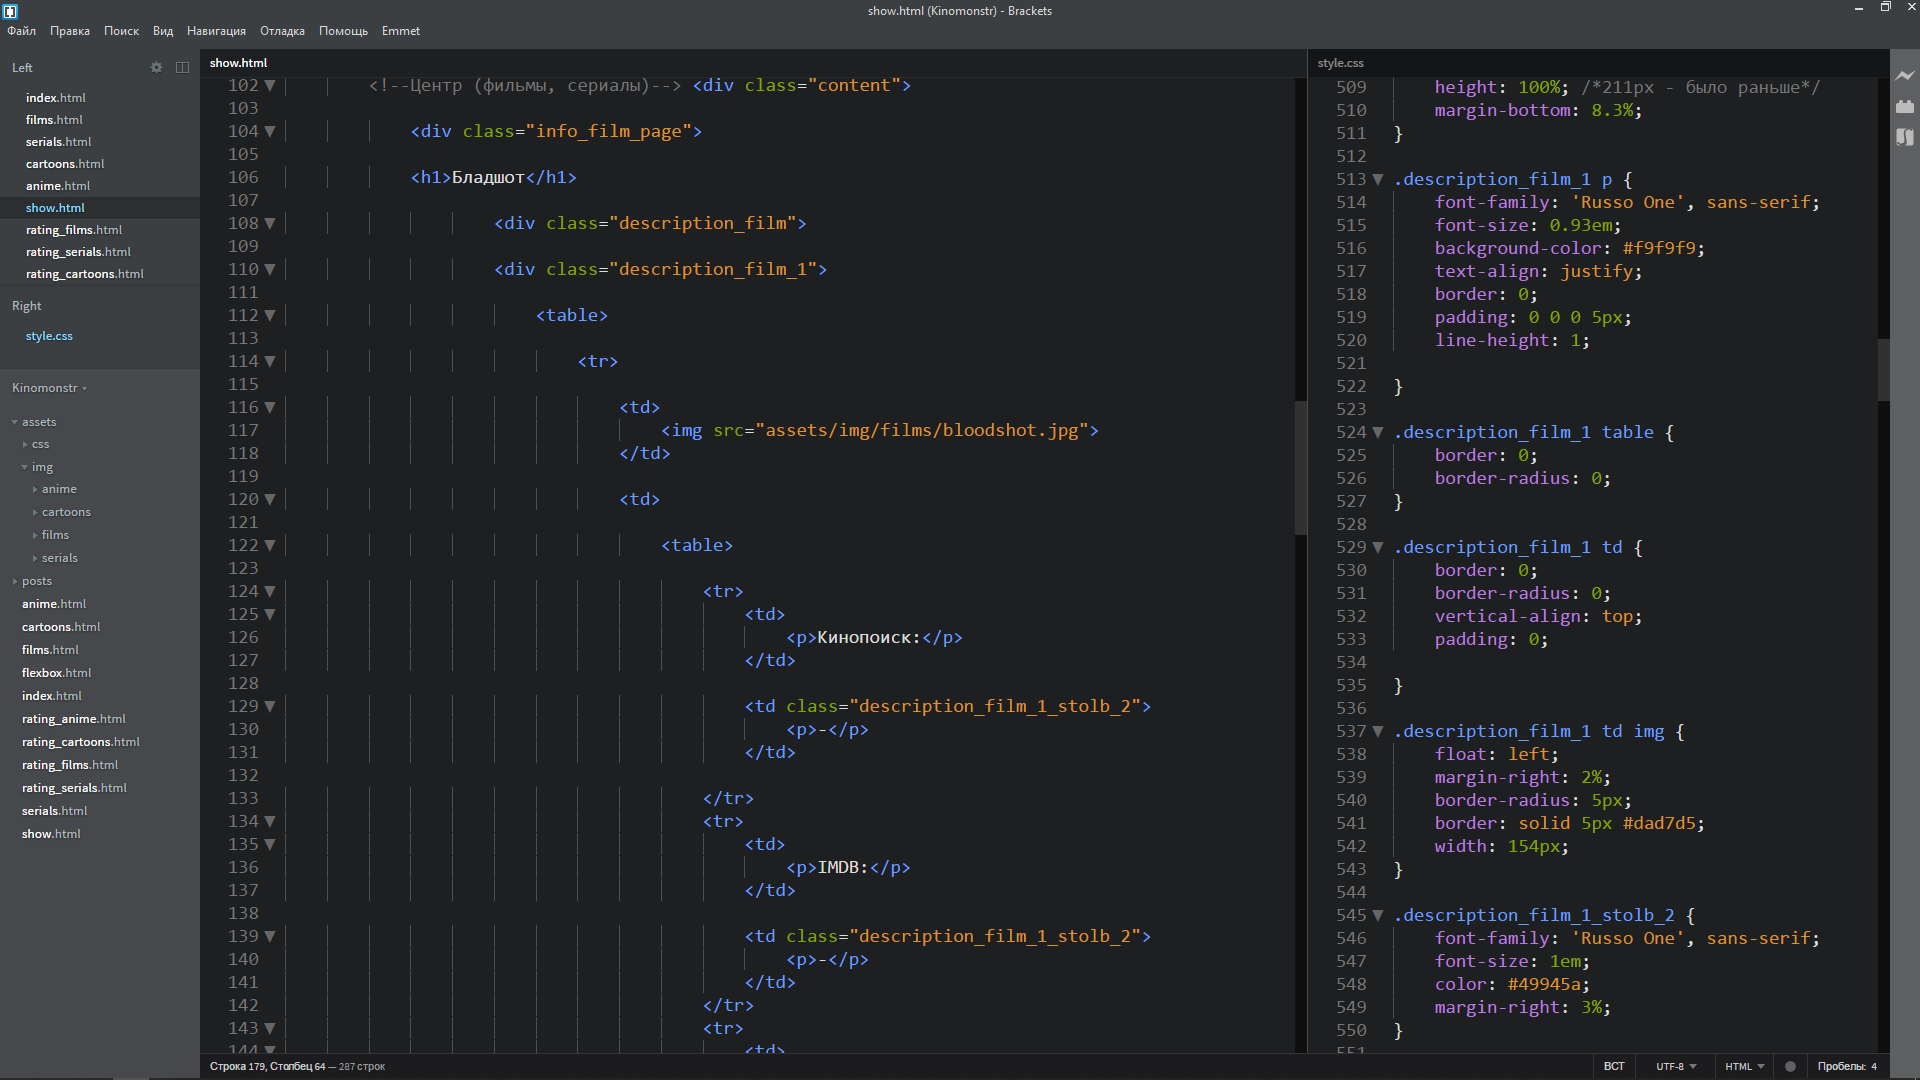Viewport: 1920px width, 1080px height.
Task: Click the #dad7d5 border color value
Action: click(x=1659, y=823)
